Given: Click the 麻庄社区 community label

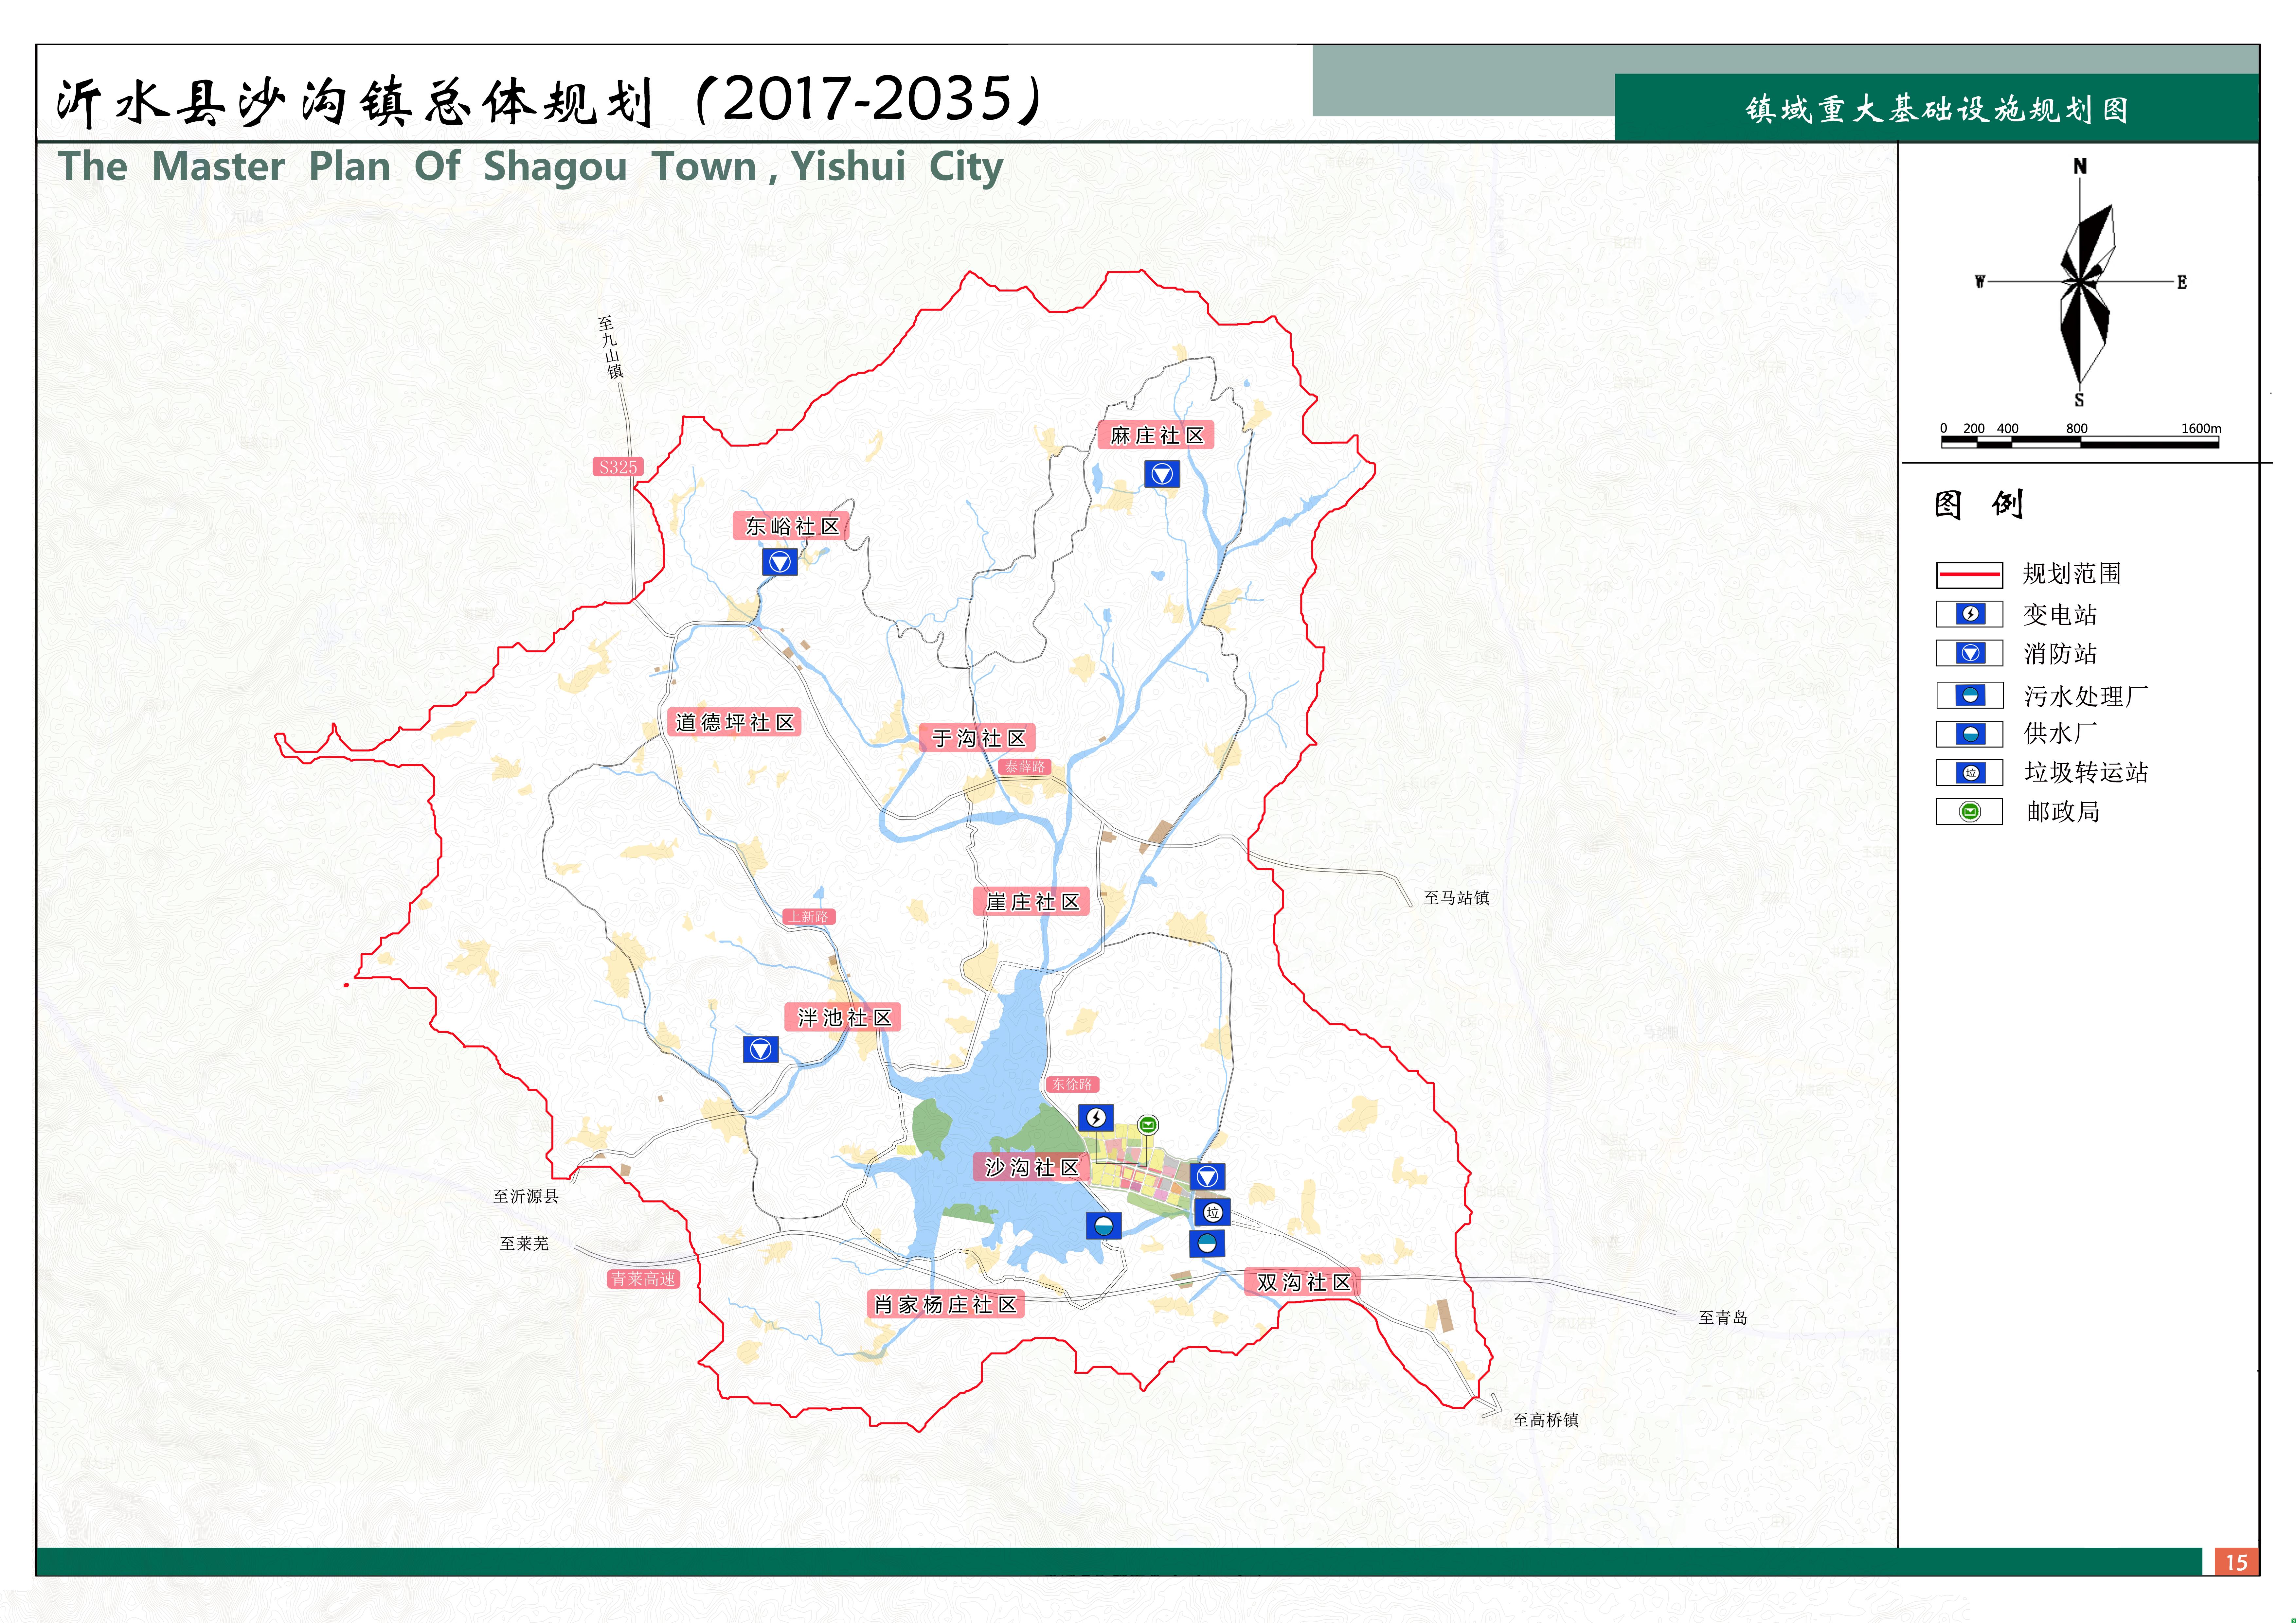Looking at the screenshot, I should coord(1156,435).
